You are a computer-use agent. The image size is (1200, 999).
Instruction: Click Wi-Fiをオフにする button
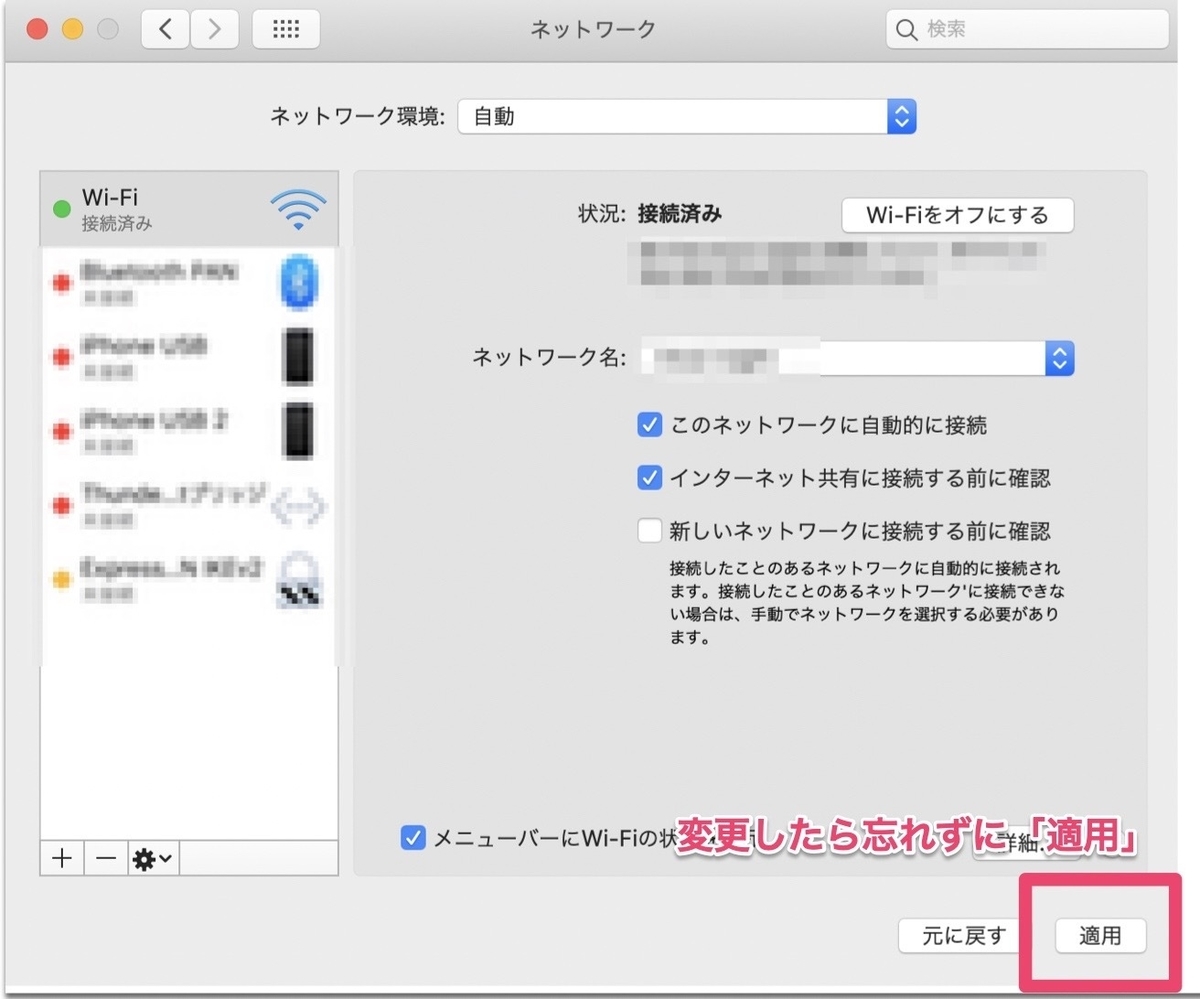(x=957, y=215)
